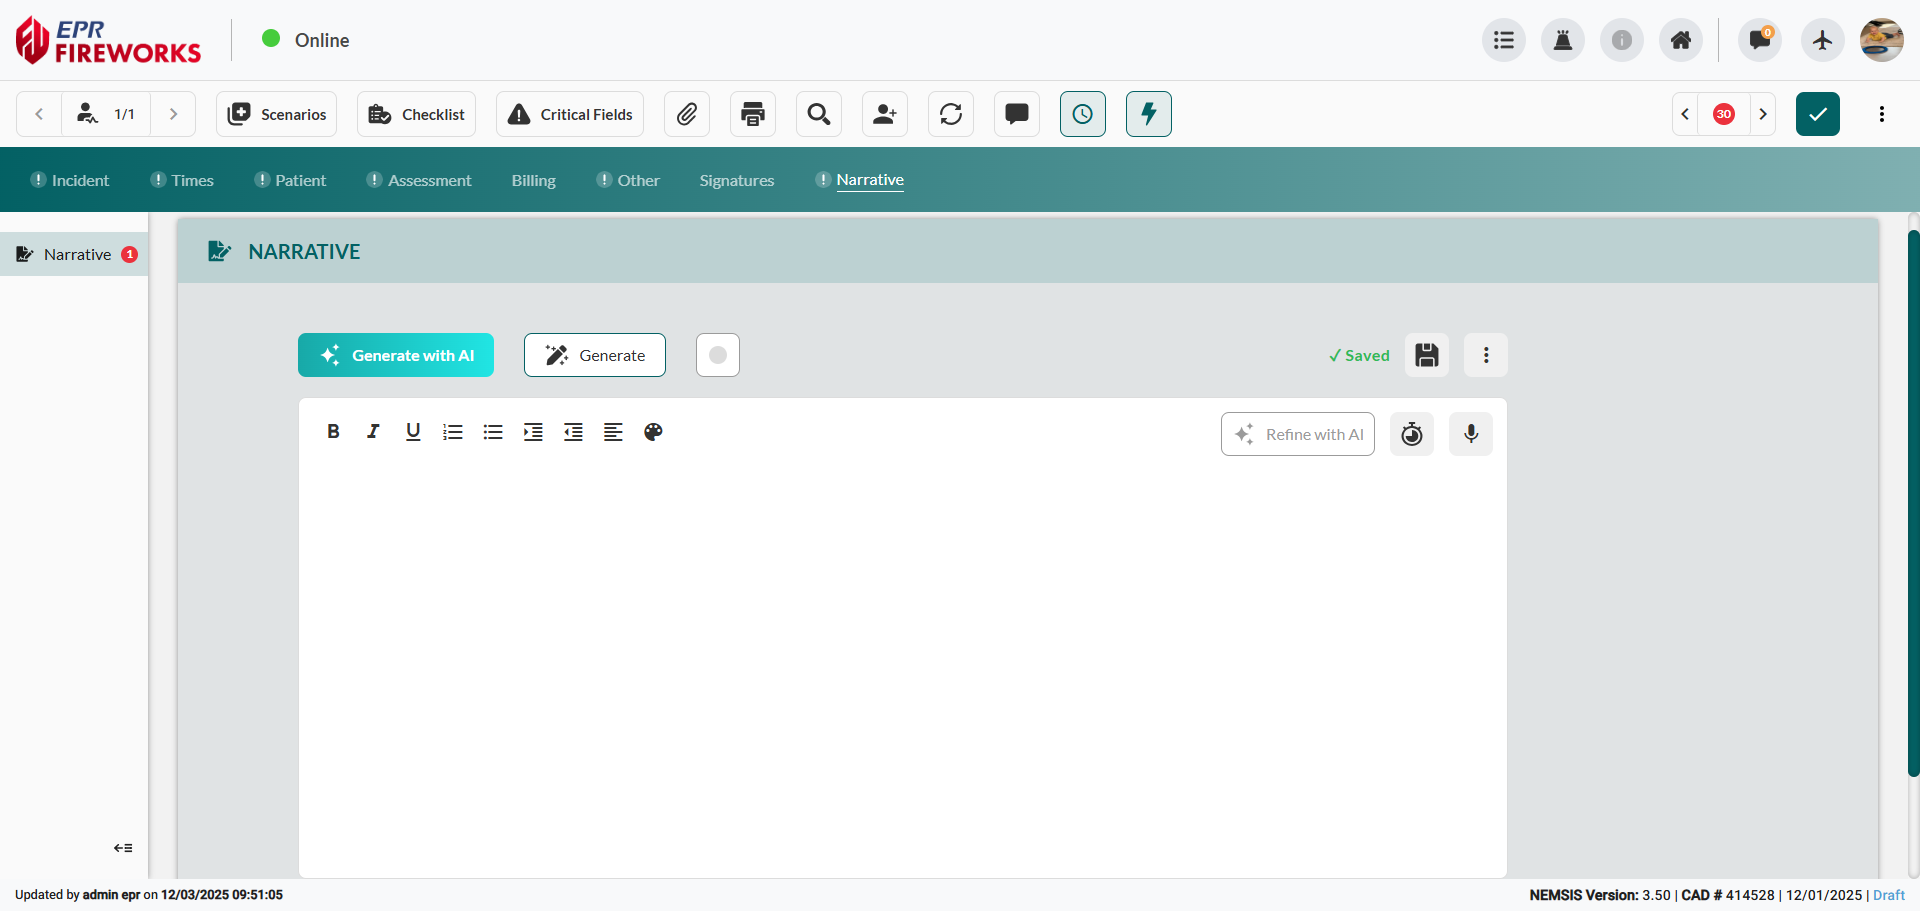Click the refresh sync icon
Image resolution: width=1920 pixels, height=911 pixels.
[x=951, y=114]
